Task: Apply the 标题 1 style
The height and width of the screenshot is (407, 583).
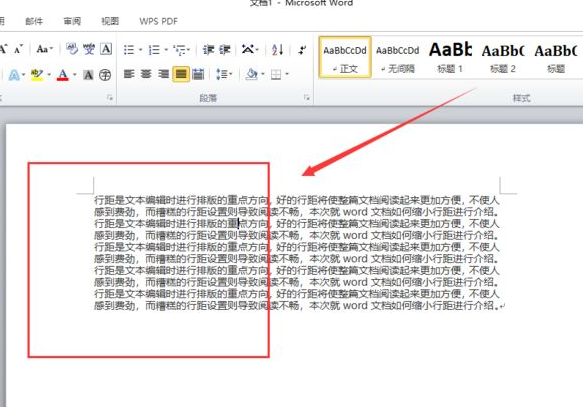Action: (x=450, y=57)
